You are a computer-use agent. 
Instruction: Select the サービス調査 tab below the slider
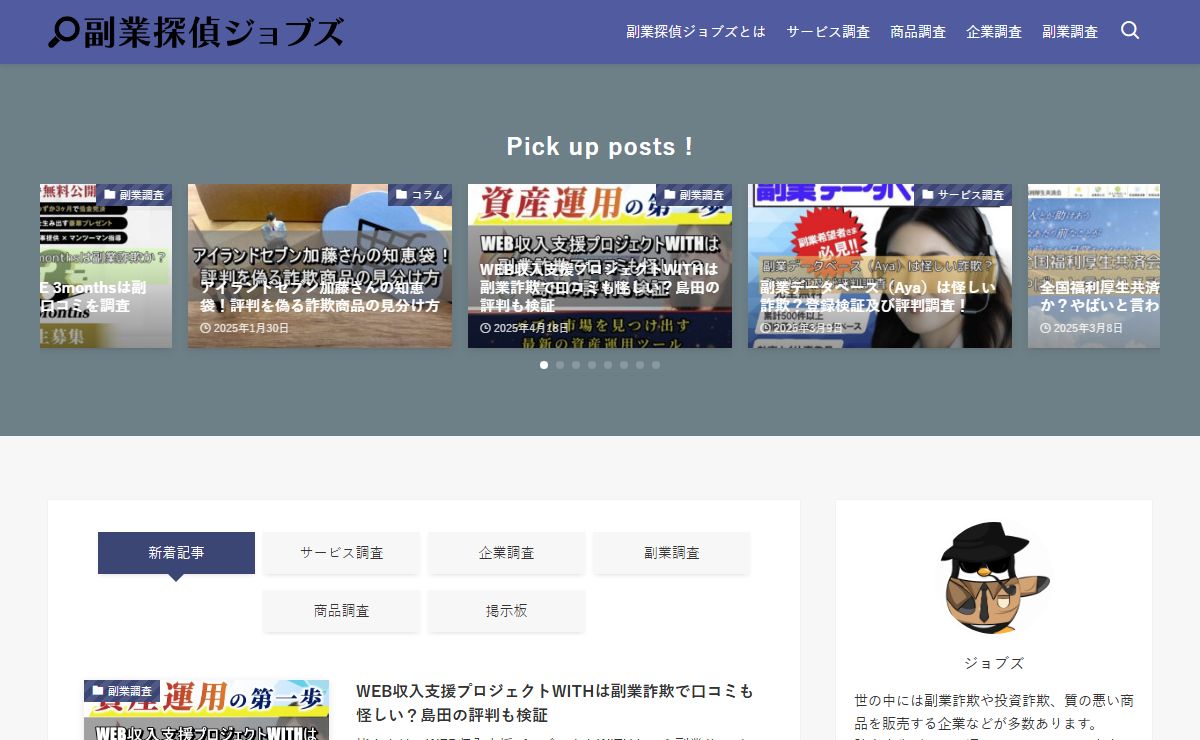point(341,553)
